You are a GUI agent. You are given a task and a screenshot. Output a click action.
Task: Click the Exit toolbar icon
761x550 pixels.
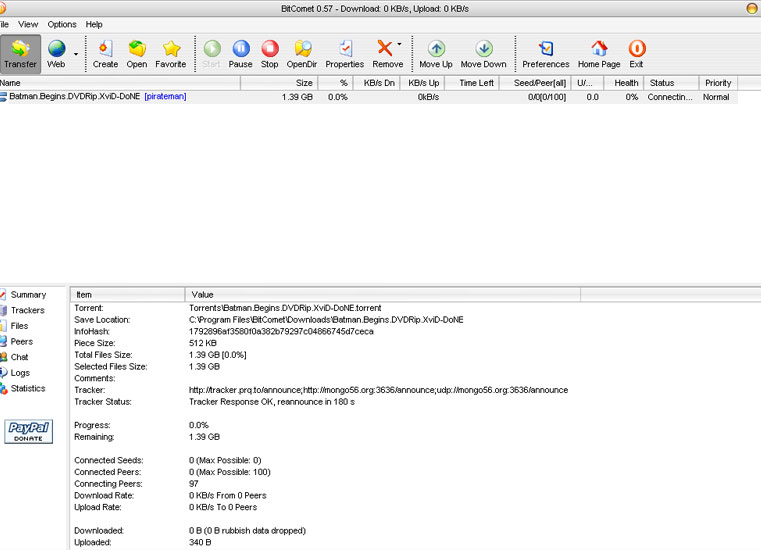637,49
